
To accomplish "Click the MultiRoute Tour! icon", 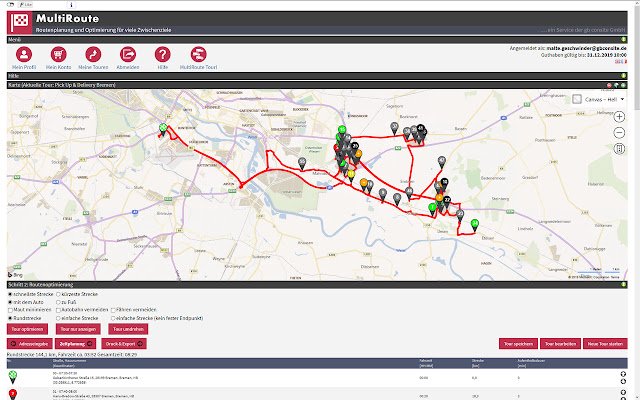I will 198,54.
